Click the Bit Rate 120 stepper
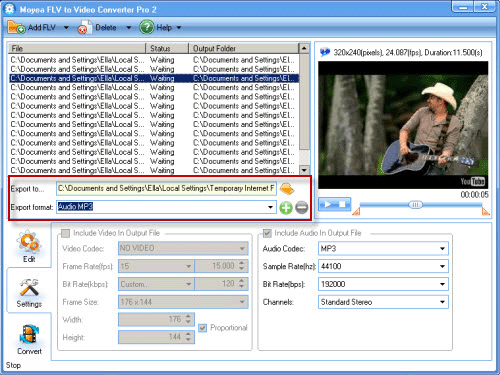Image resolution: width=500 pixels, height=375 pixels. [242, 284]
